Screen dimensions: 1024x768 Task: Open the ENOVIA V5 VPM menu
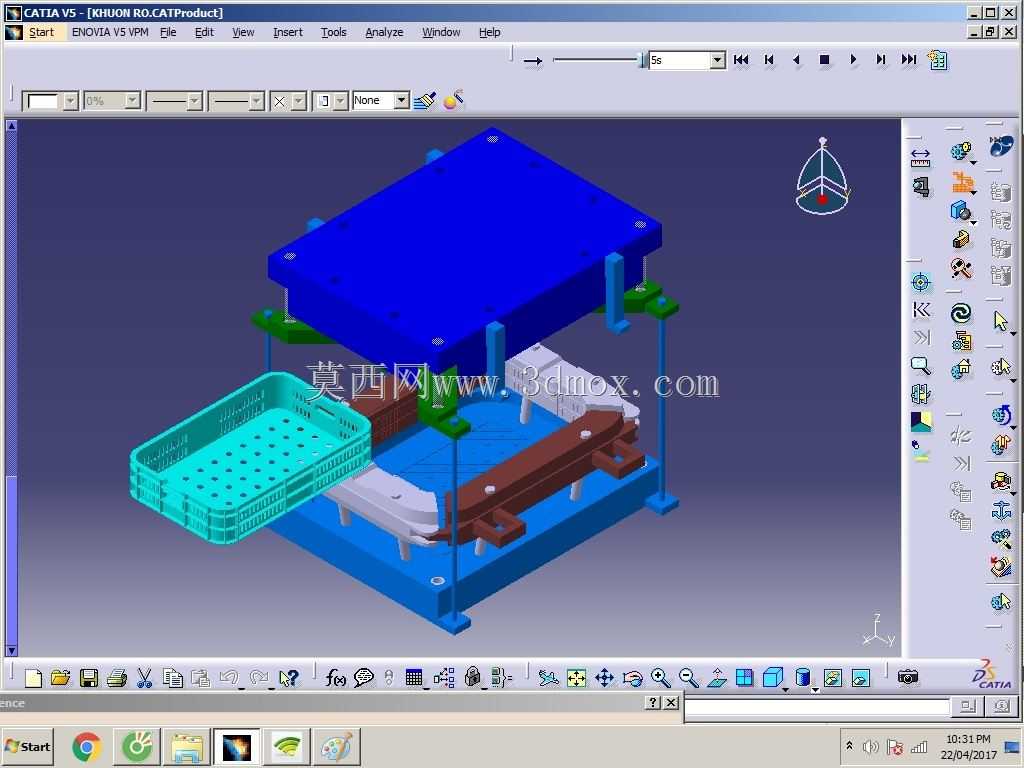tap(110, 32)
